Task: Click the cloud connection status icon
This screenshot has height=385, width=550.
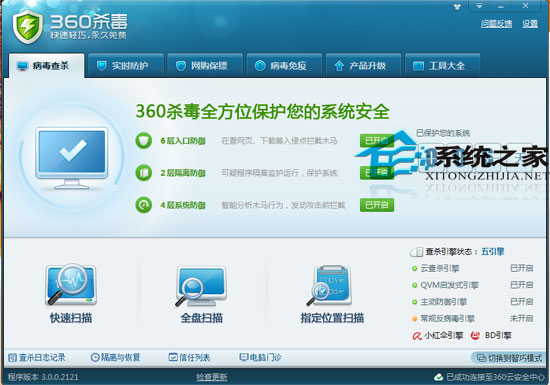Action: click(x=438, y=377)
